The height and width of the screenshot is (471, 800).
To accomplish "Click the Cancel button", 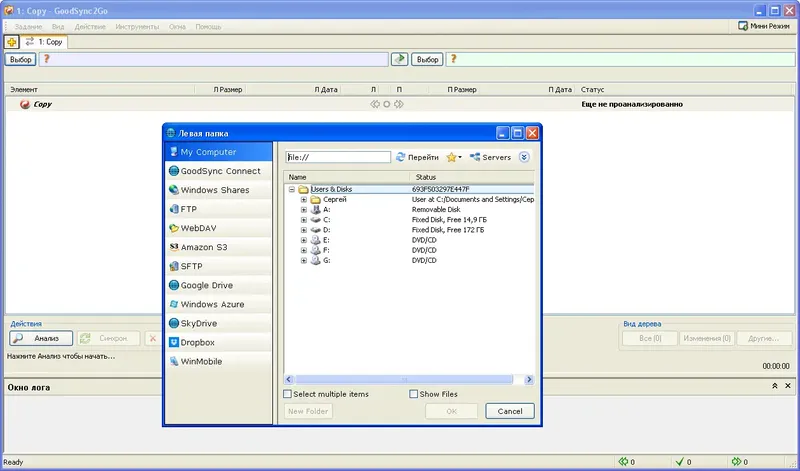I will pos(510,411).
